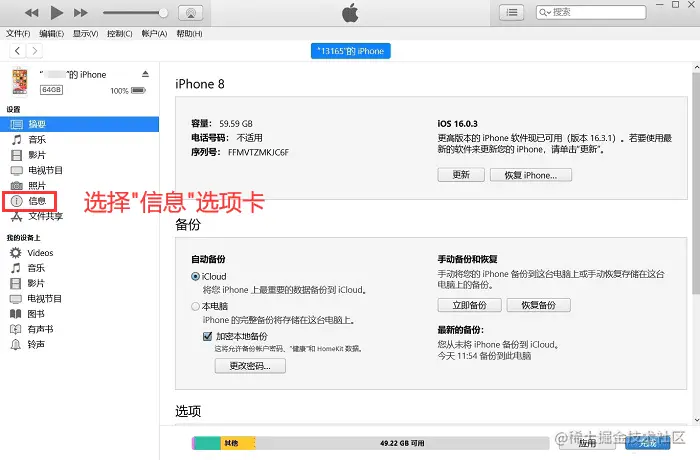This screenshot has width=700, height=460.
Task: Click the serial number FFMVTZMKJC6F
Action: click(258, 152)
